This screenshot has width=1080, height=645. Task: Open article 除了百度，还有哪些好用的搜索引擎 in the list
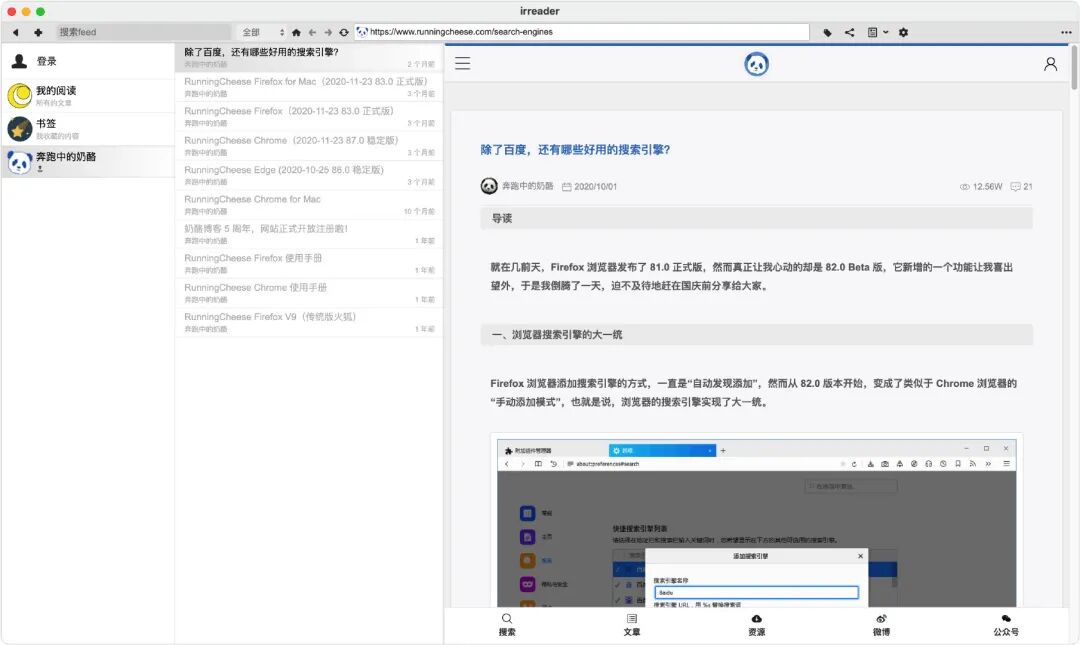[x=309, y=58]
